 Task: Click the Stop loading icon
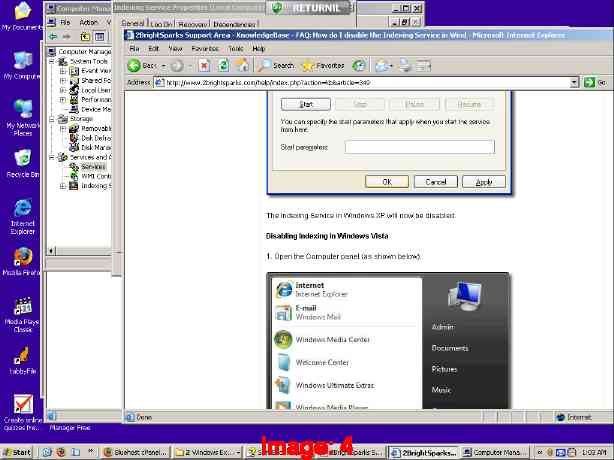tap(204, 66)
